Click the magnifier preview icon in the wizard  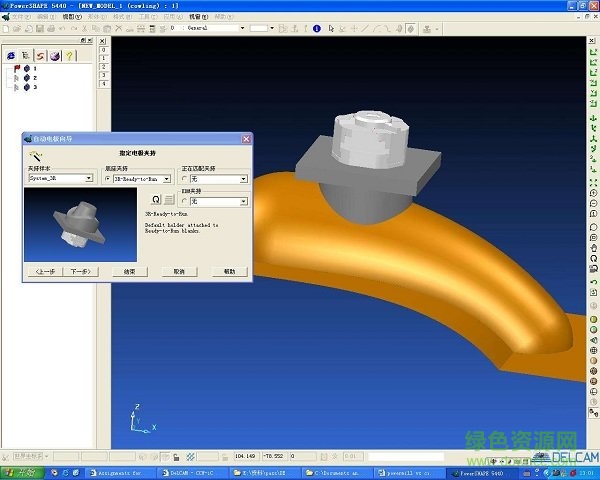[156, 200]
